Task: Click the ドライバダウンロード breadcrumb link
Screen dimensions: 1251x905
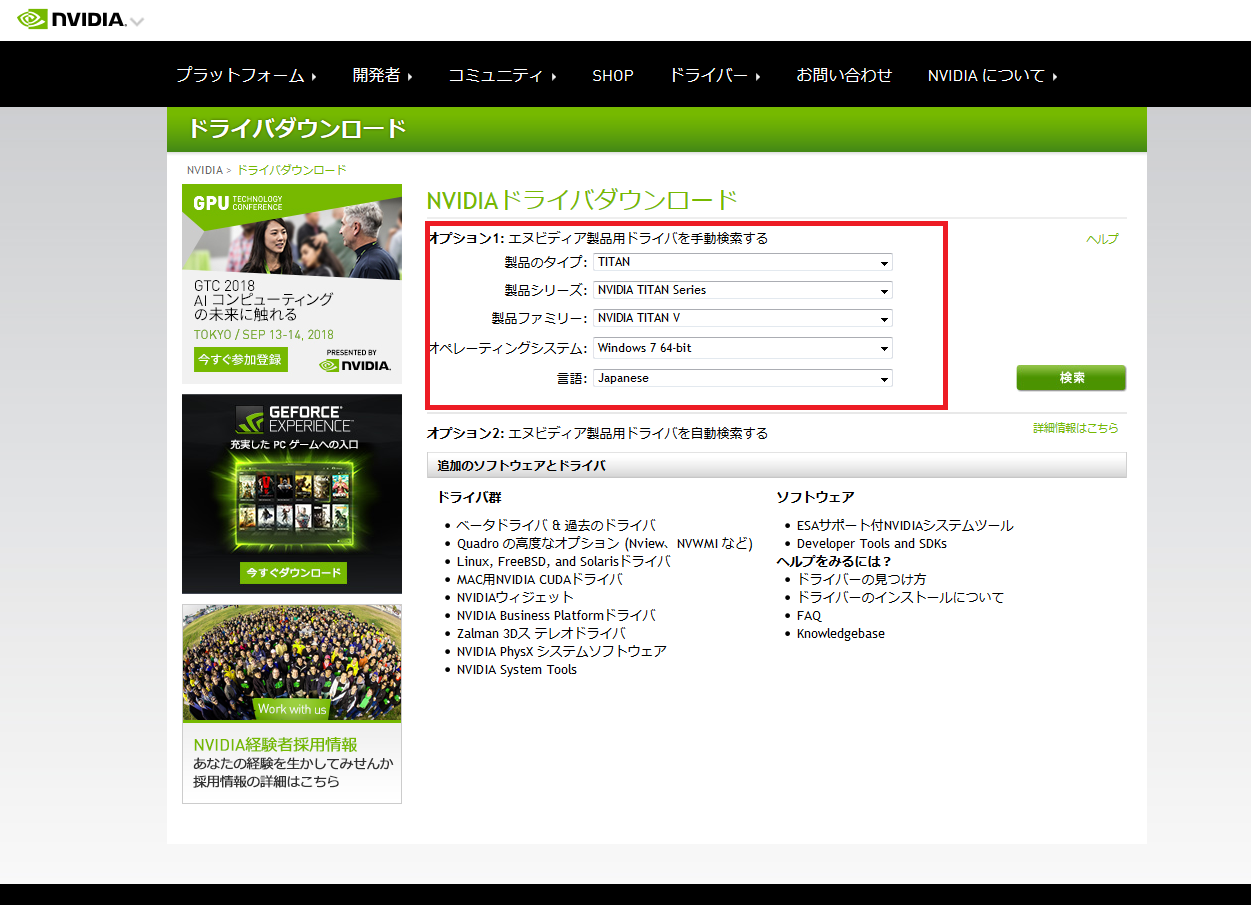Action: point(292,170)
